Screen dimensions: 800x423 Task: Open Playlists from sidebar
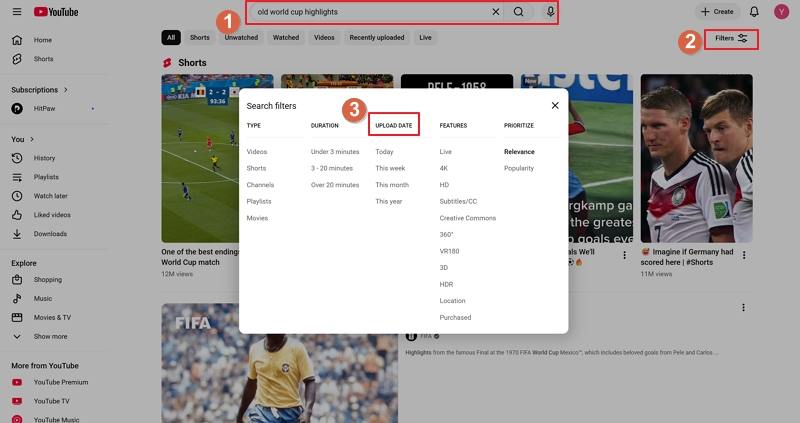tap(46, 177)
